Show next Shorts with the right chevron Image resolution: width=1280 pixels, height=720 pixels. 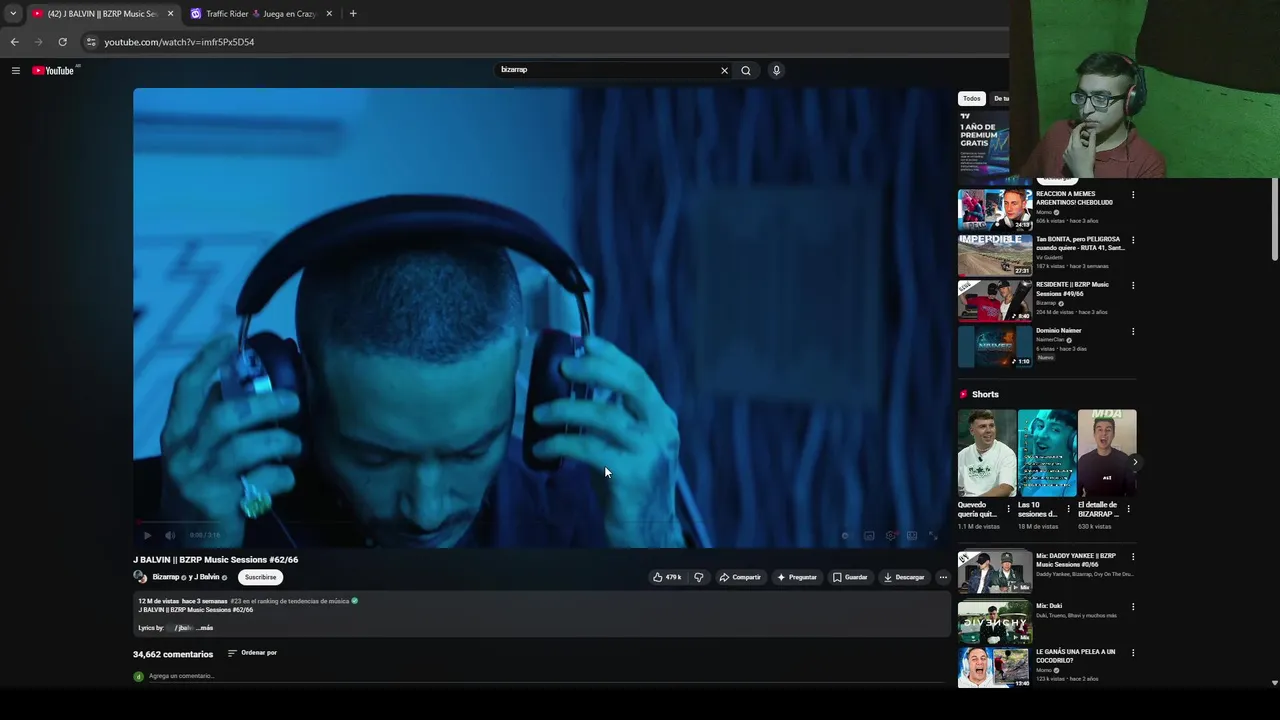(1135, 462)
